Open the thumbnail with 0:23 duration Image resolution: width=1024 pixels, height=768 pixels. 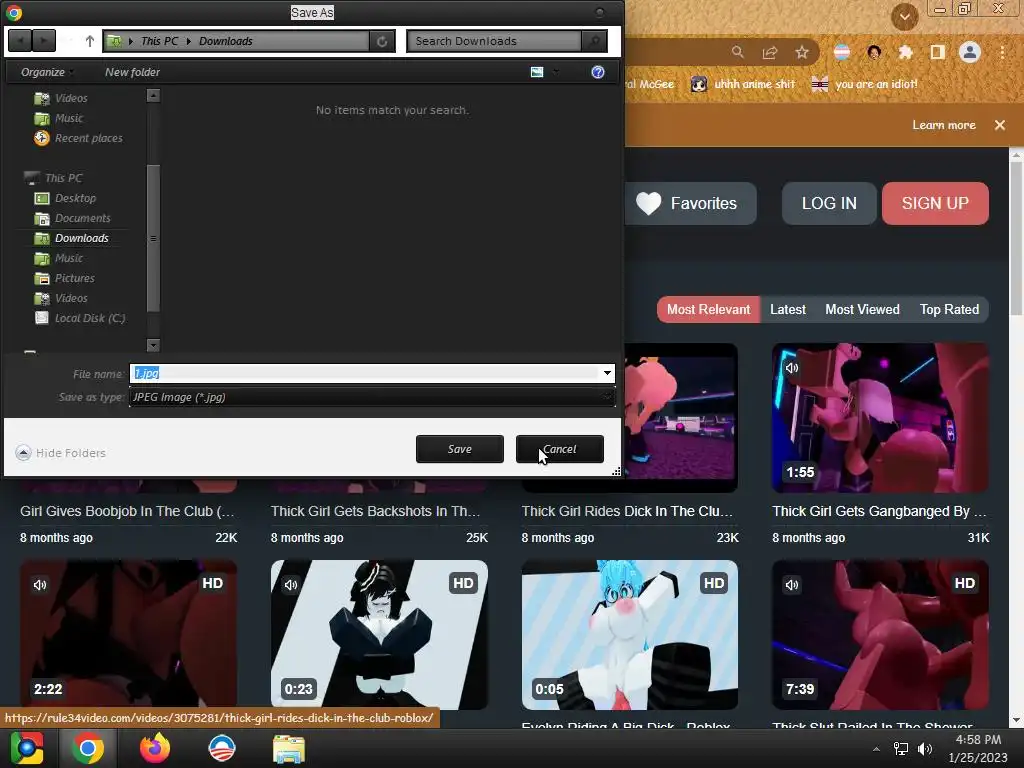point(379,635)
